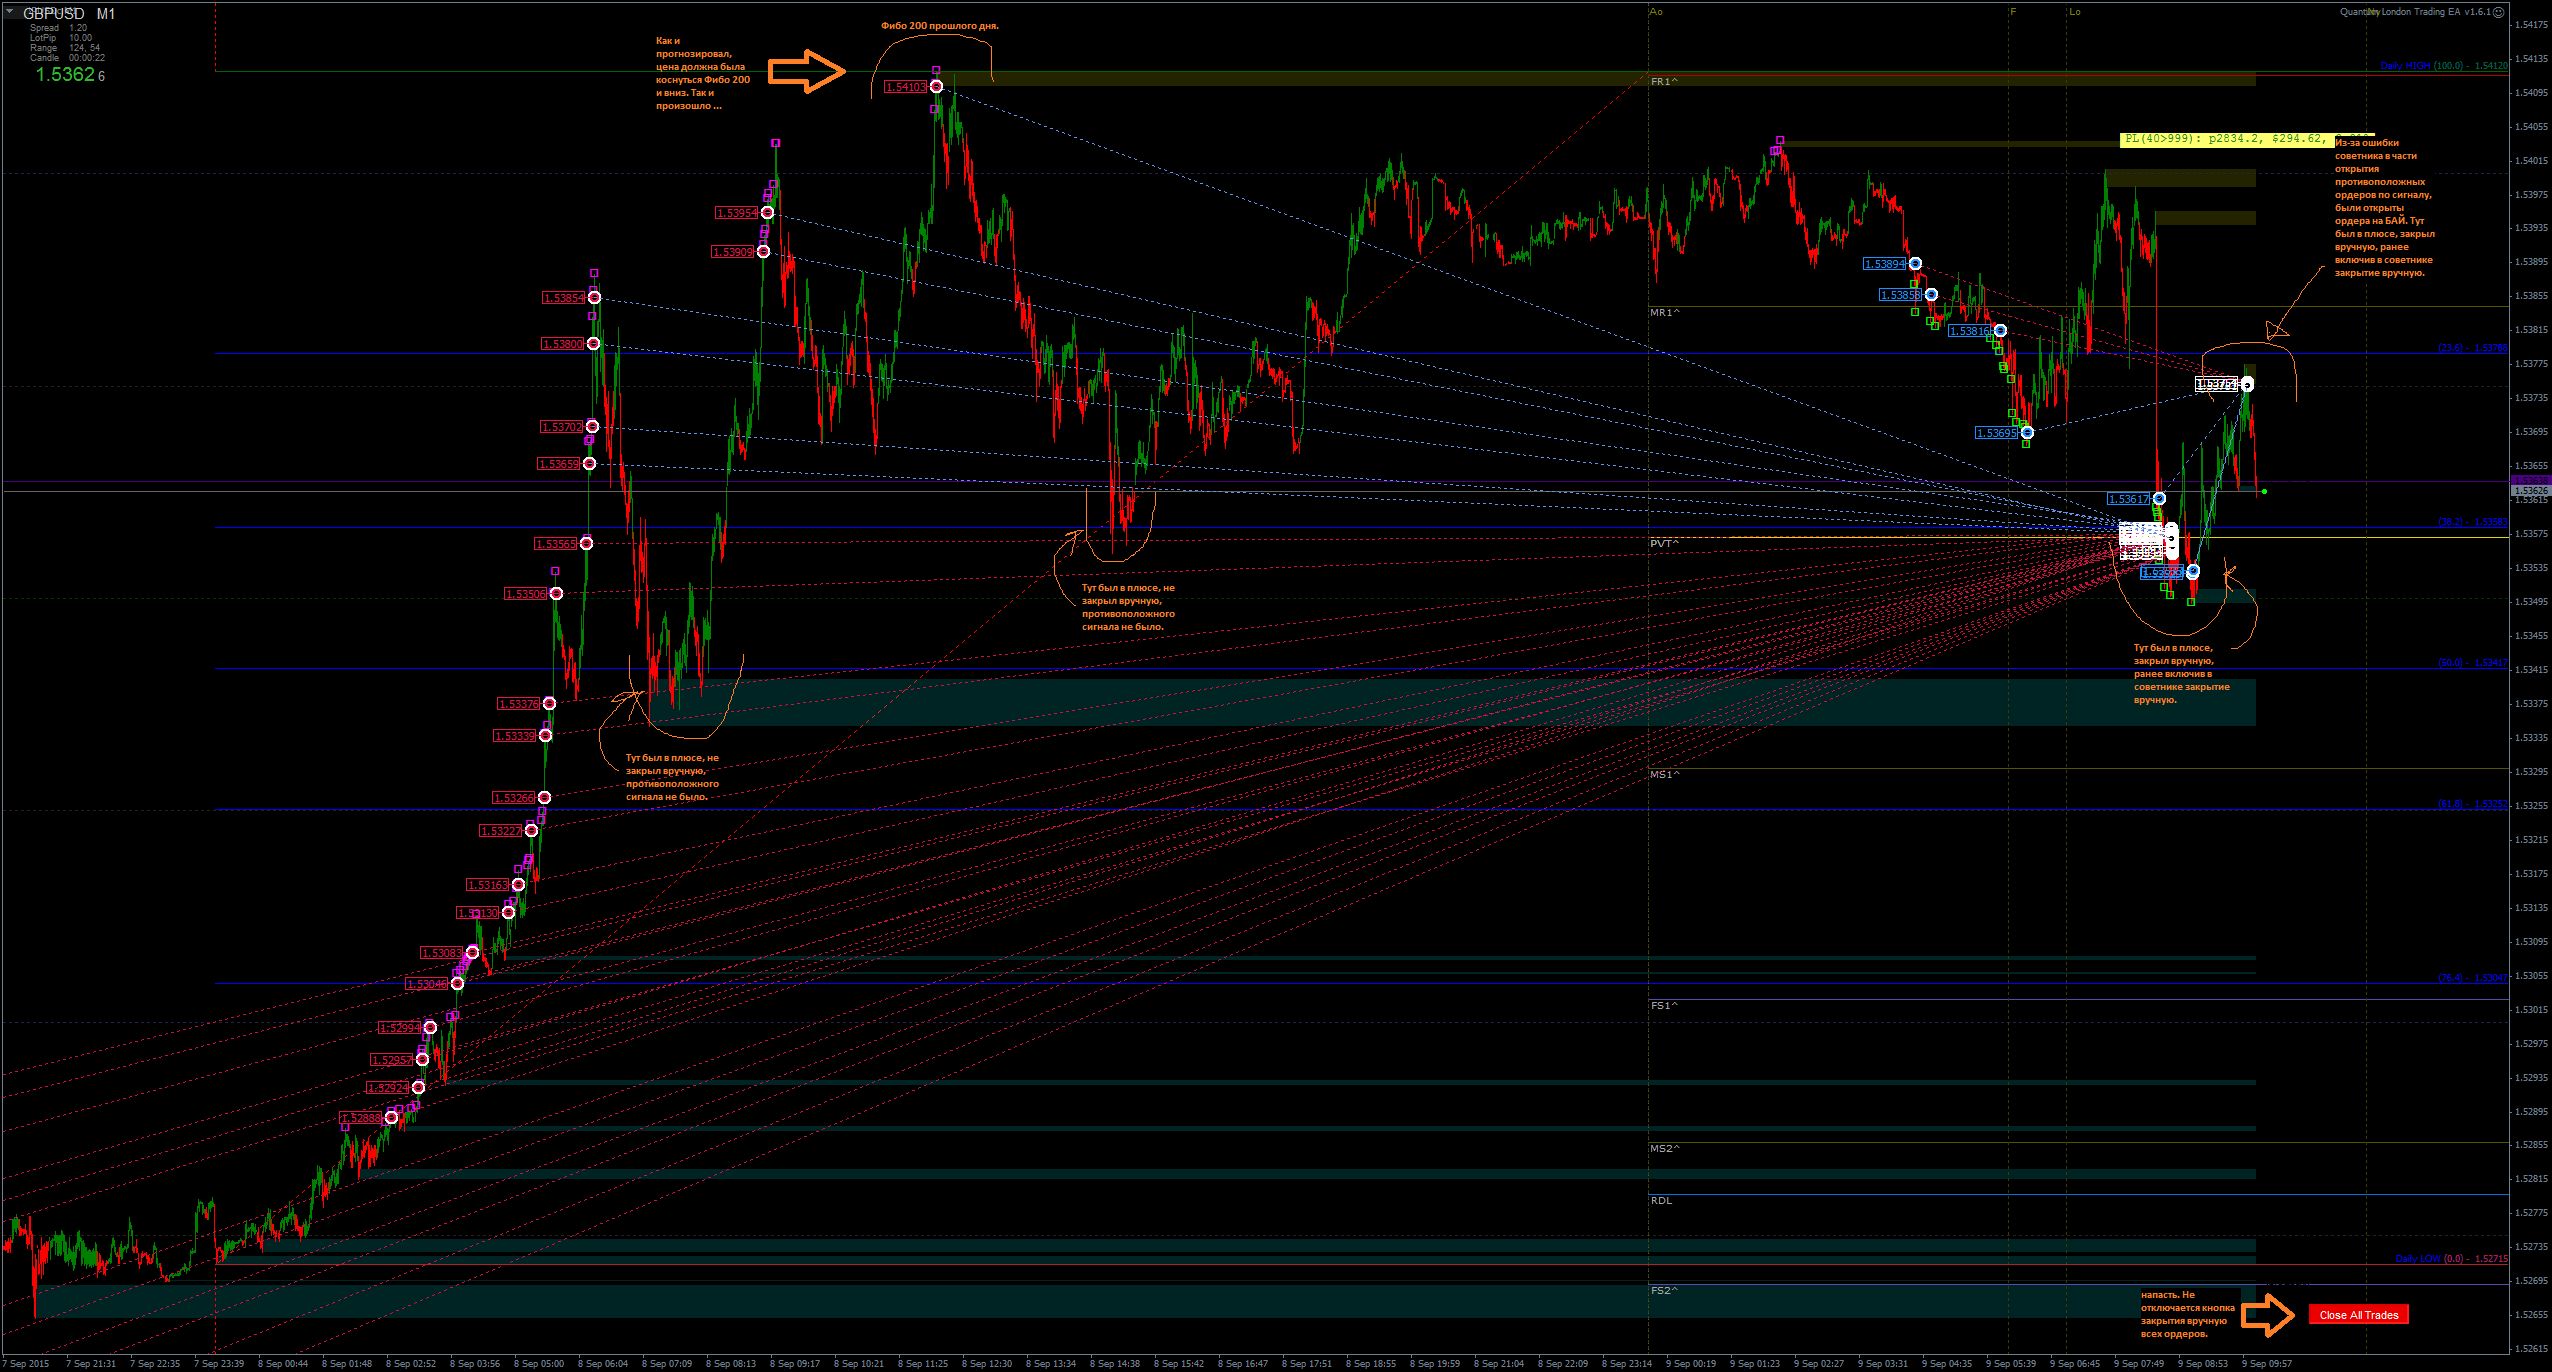Select the sell marker circle at 1.53800
The height and width of the screenshot is (1372, 2552).
point(593,344)
